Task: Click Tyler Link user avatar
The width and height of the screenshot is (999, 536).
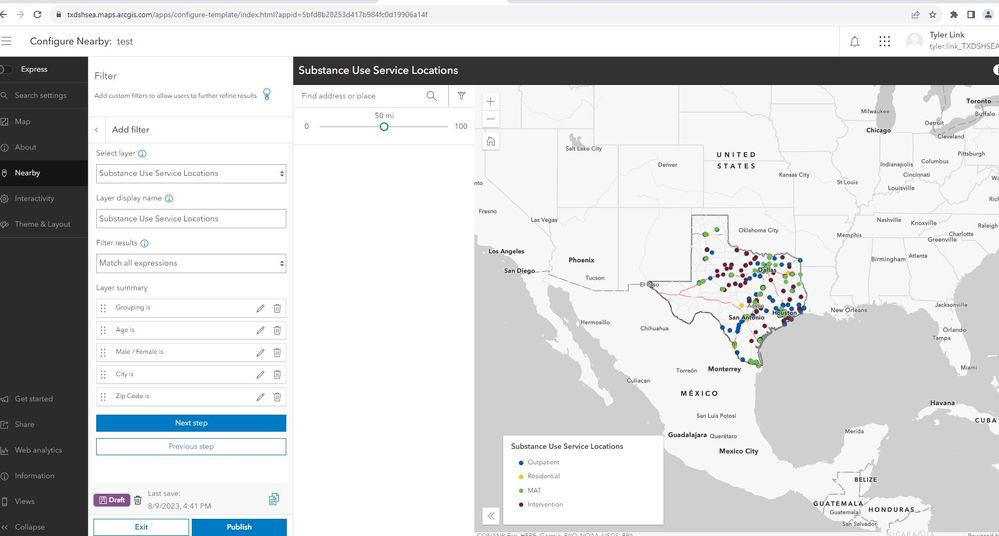Action: (914, 41)
